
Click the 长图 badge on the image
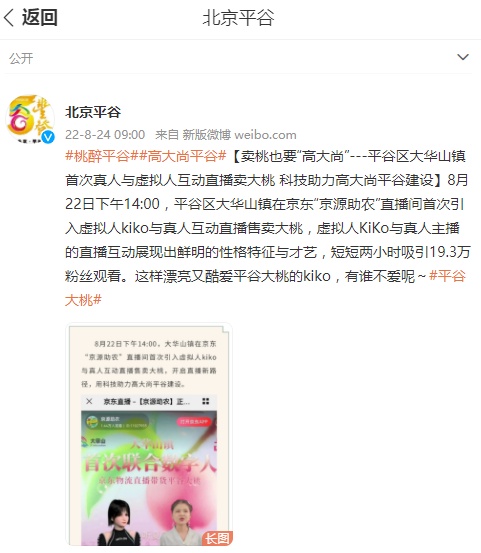tap(218, 539)
